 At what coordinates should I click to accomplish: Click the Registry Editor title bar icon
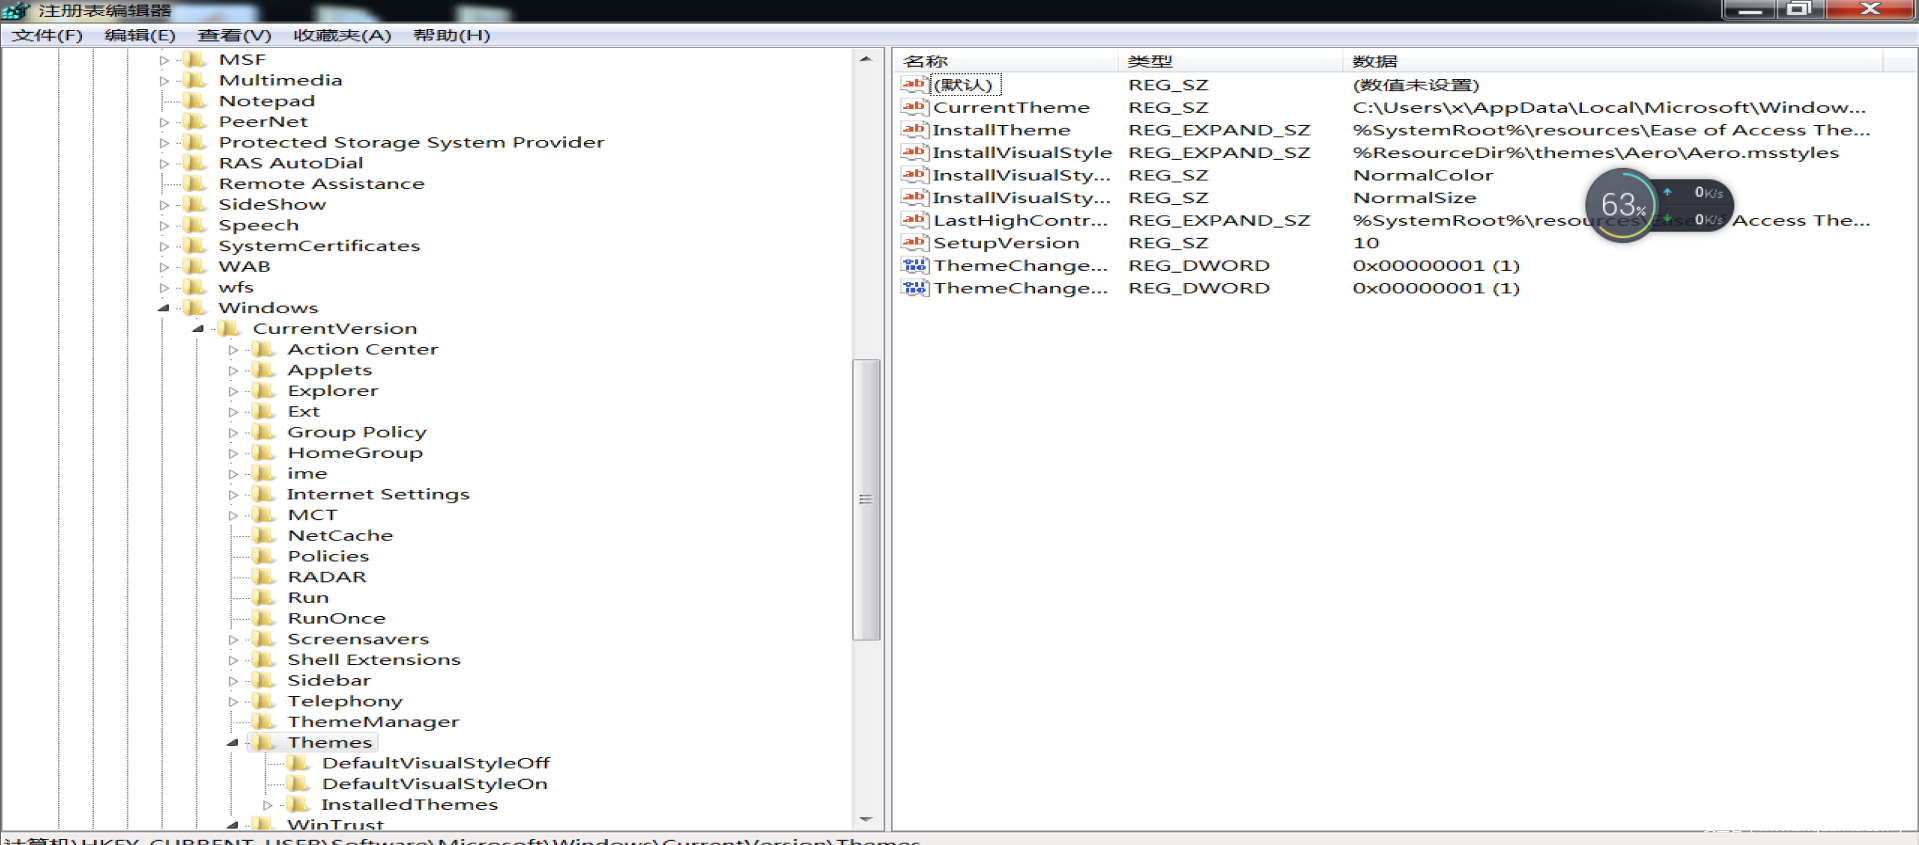click(x=16, y=11)
